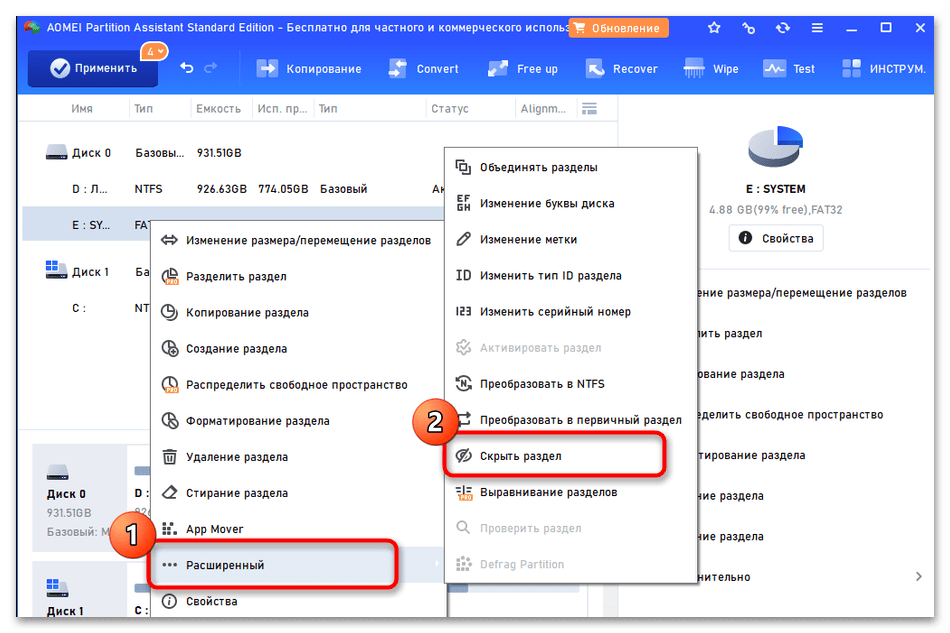Screen dimensions: 950x633
Task: Choose Распределить свободное пространство menu entry
Action: tap(298, 385)
